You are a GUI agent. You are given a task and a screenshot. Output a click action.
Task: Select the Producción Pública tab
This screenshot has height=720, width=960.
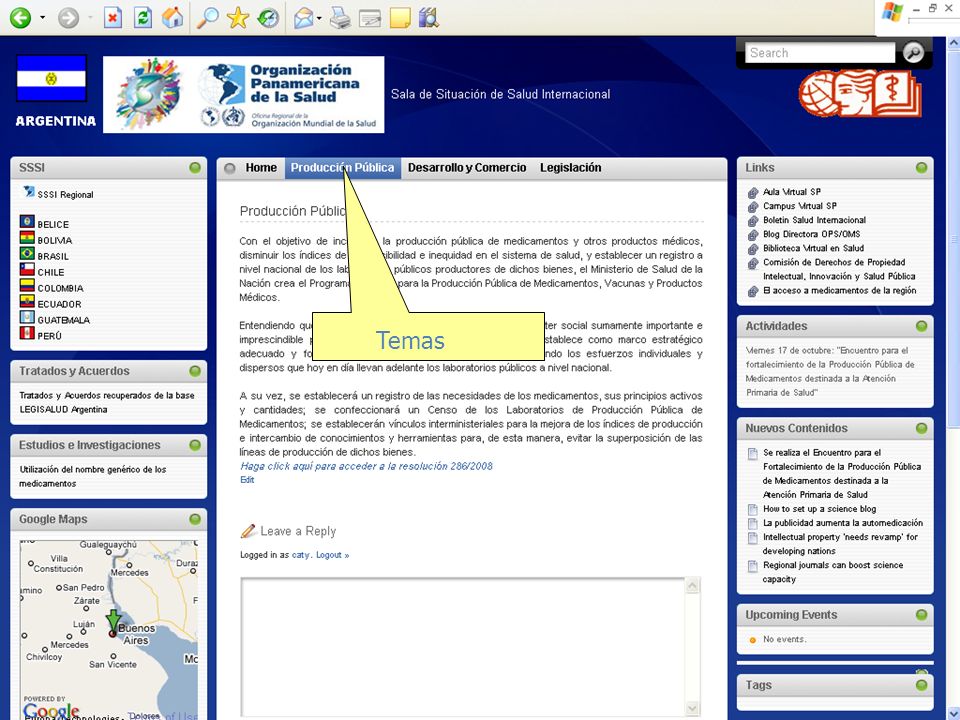342,168
